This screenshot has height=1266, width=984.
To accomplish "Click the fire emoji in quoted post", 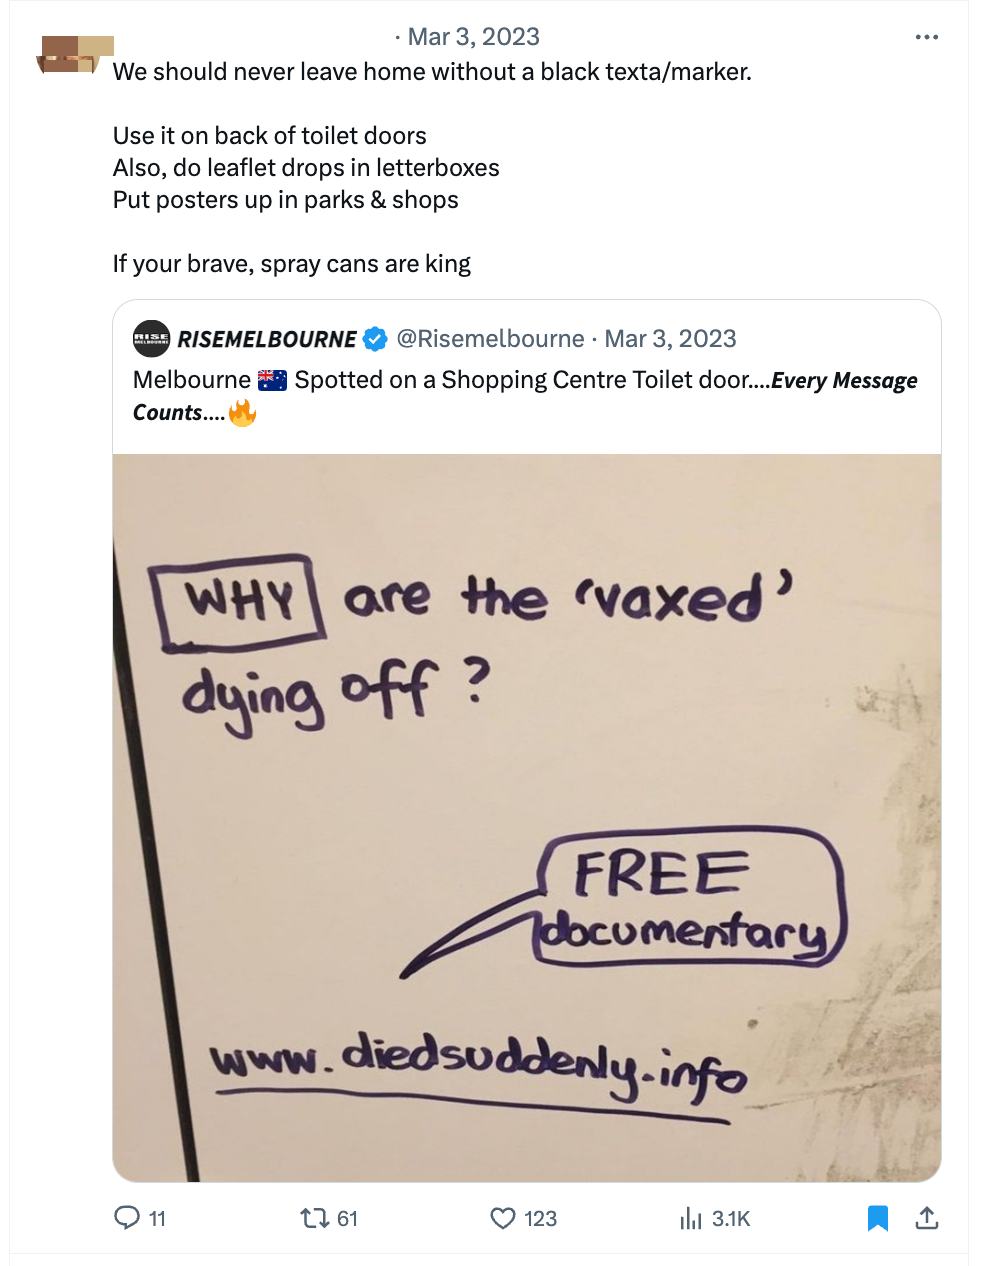I will tap(242, 413).
